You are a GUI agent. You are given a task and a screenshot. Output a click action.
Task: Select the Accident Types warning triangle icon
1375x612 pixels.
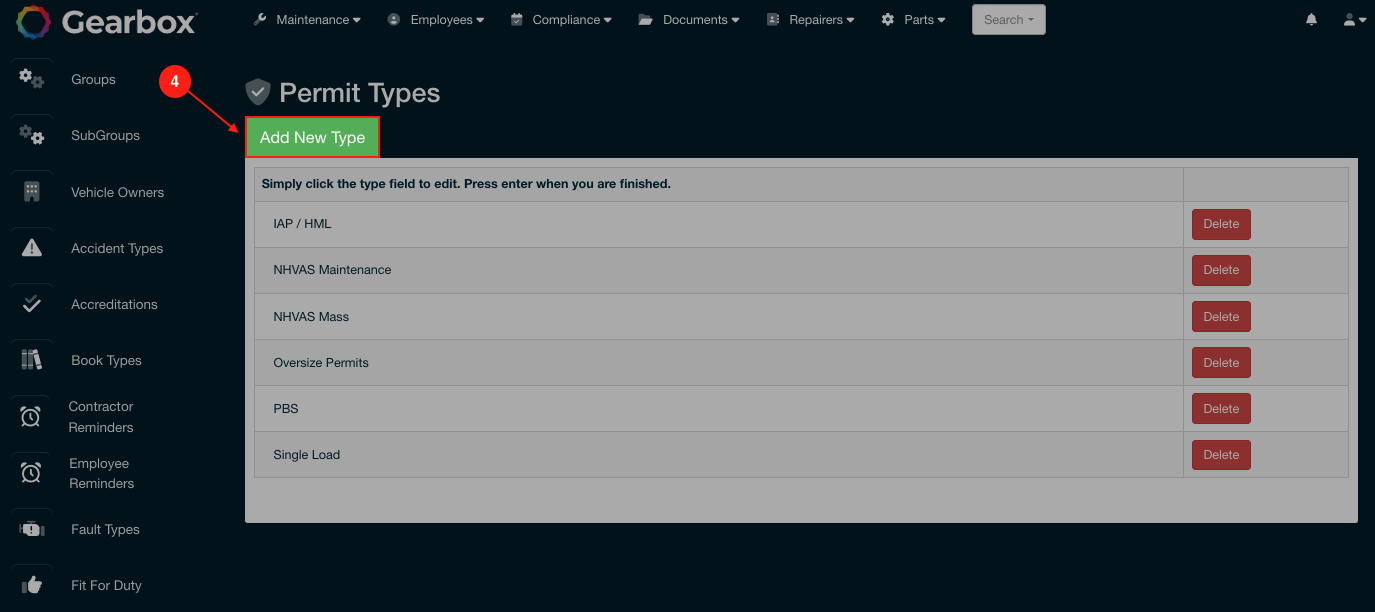click(x=32, y=248)
